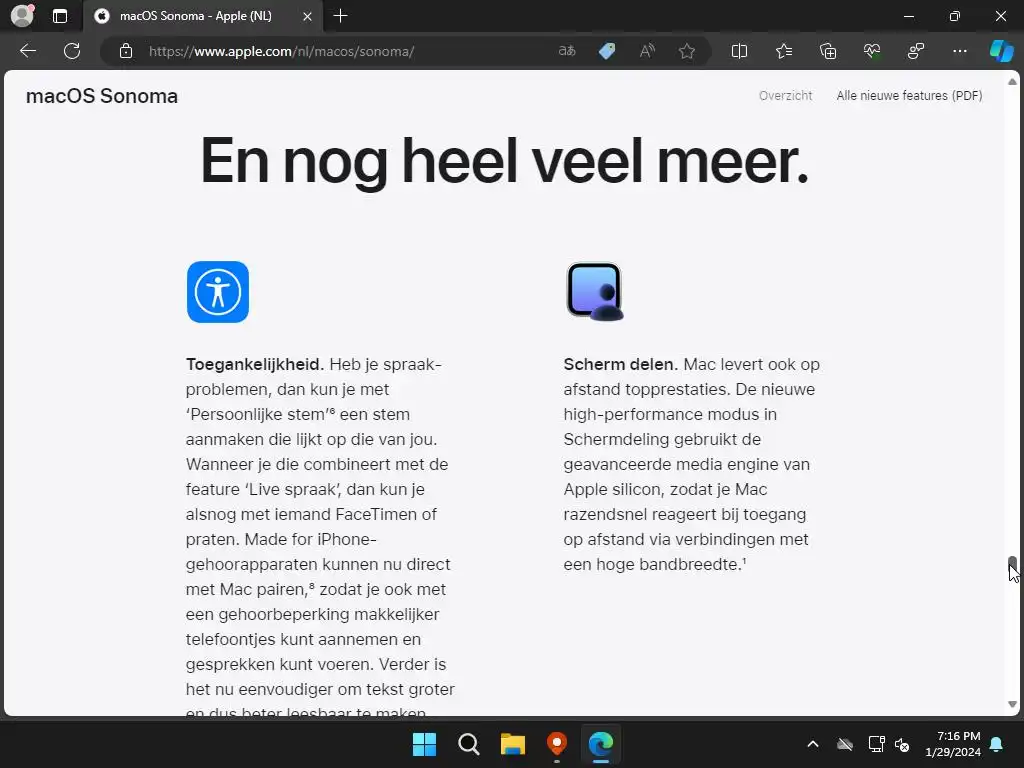Minimize the Edge browser window
This screenshot has width=1024, height=768.
pos(908,16)
